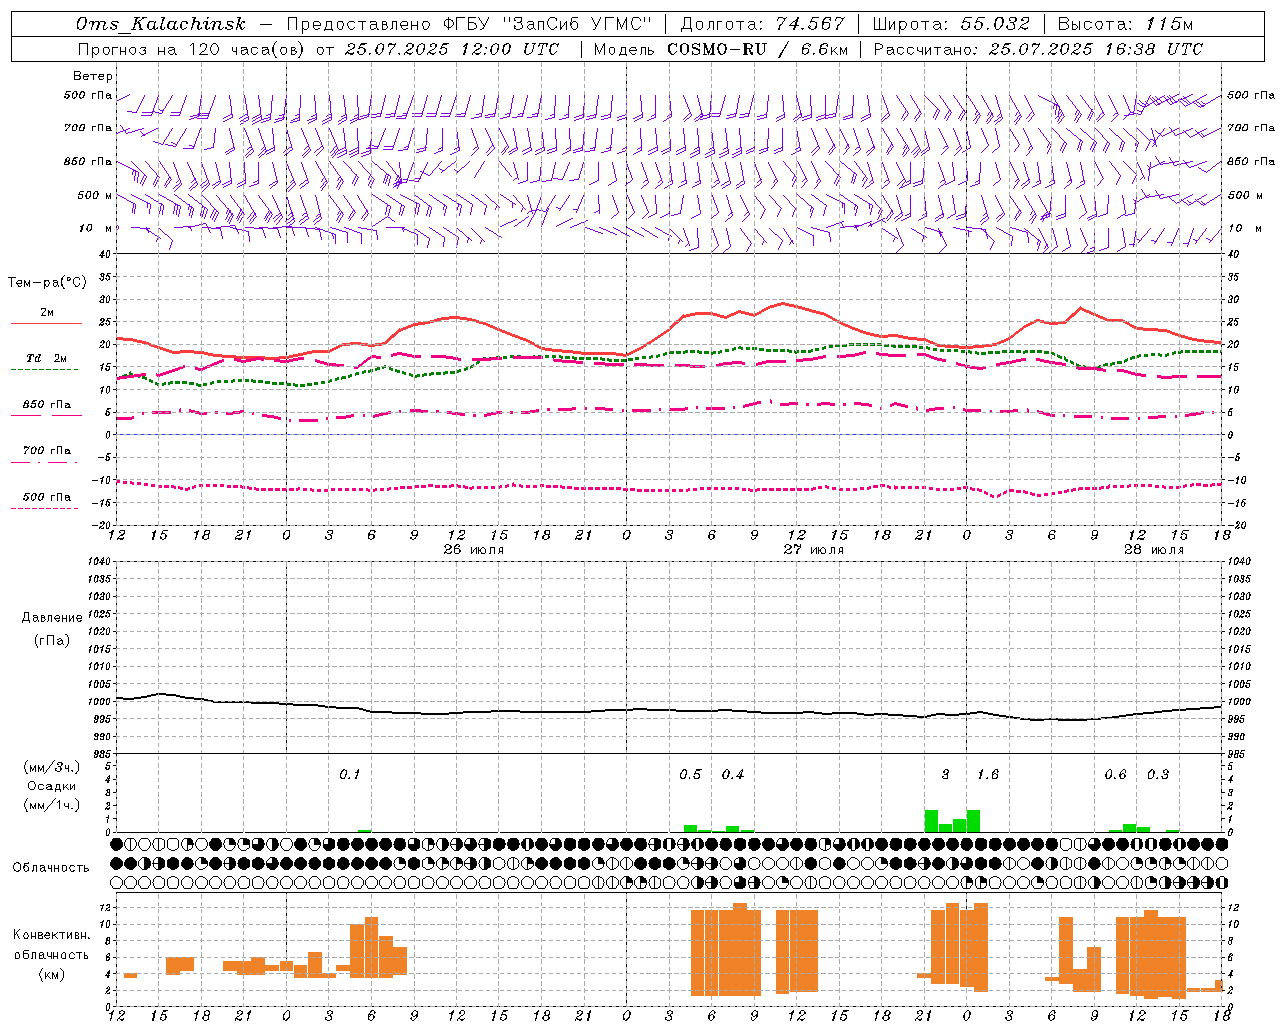Click the Td 2м dew point legend label

point(46,358)
